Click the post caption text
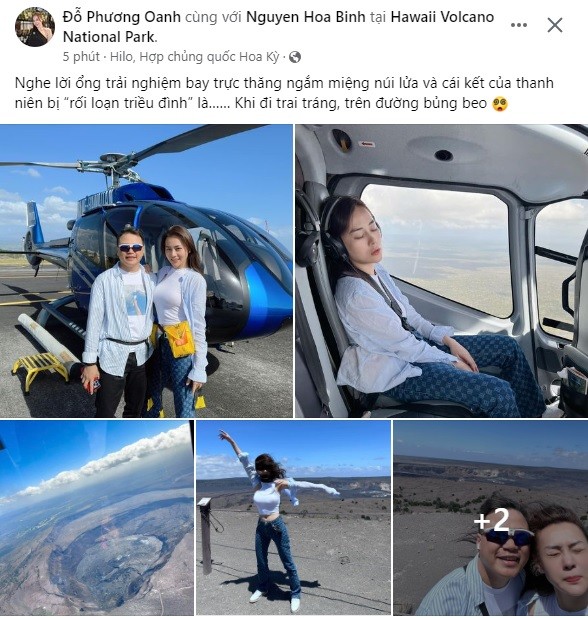The image size is (588, 618). (x=284, y=93)
